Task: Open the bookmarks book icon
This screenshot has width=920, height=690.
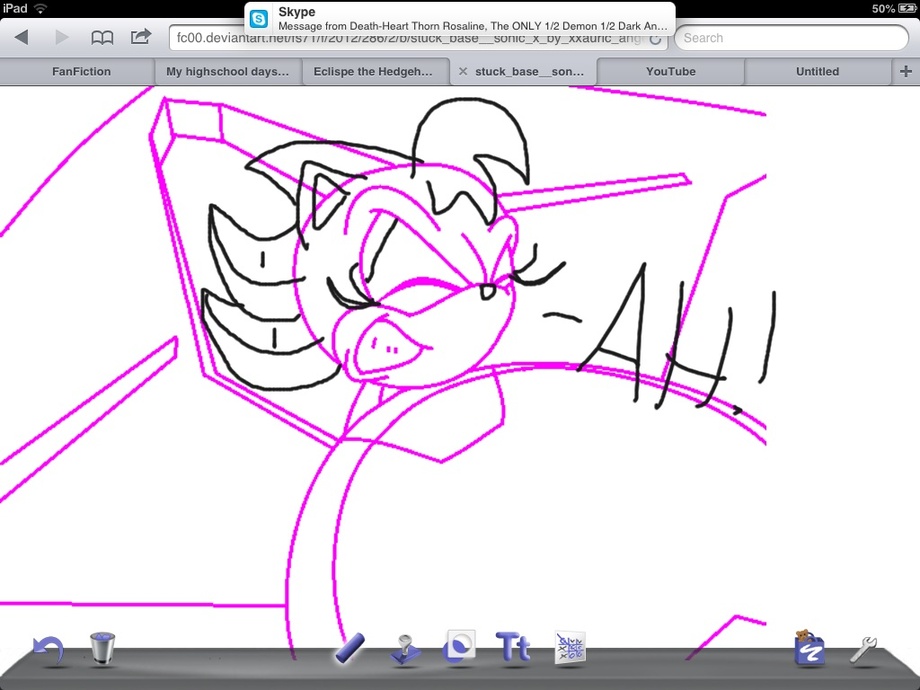Action: (x=102, y=38)
